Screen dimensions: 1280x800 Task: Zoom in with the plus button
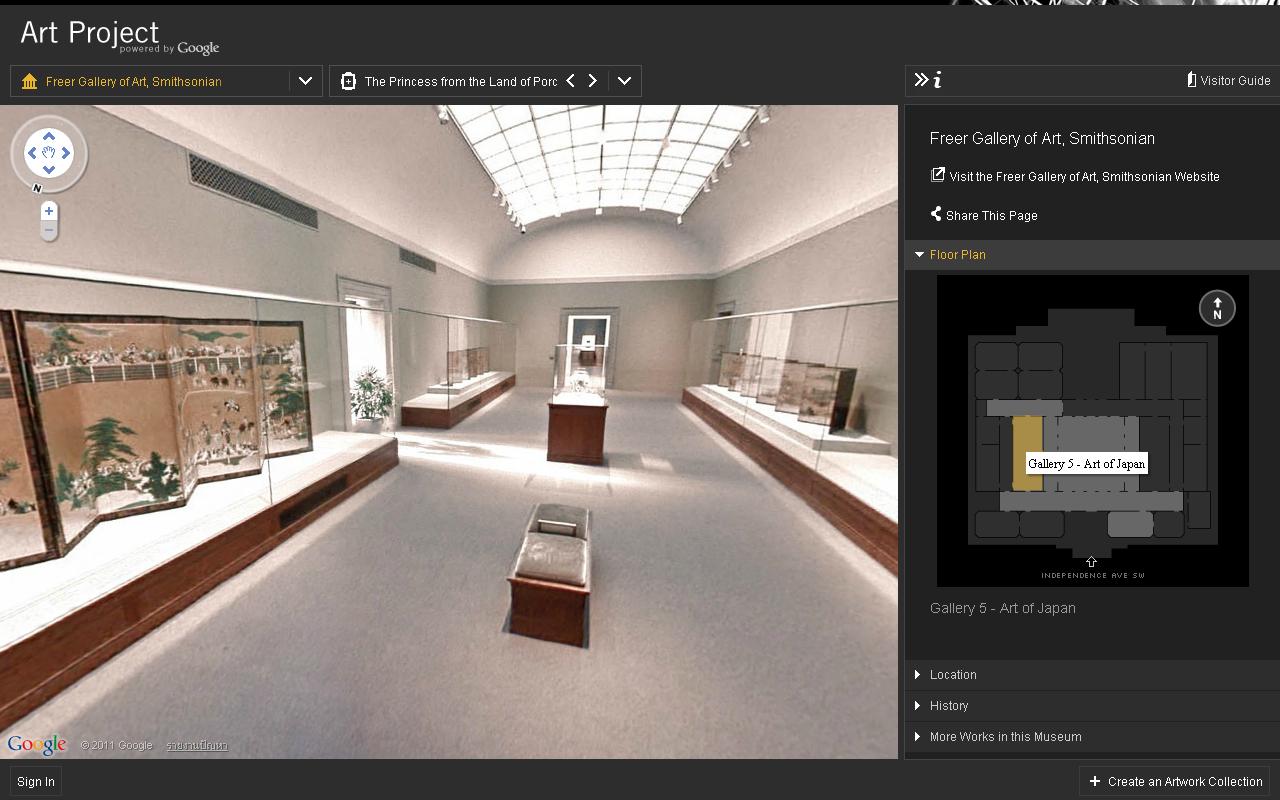(49, 211)
